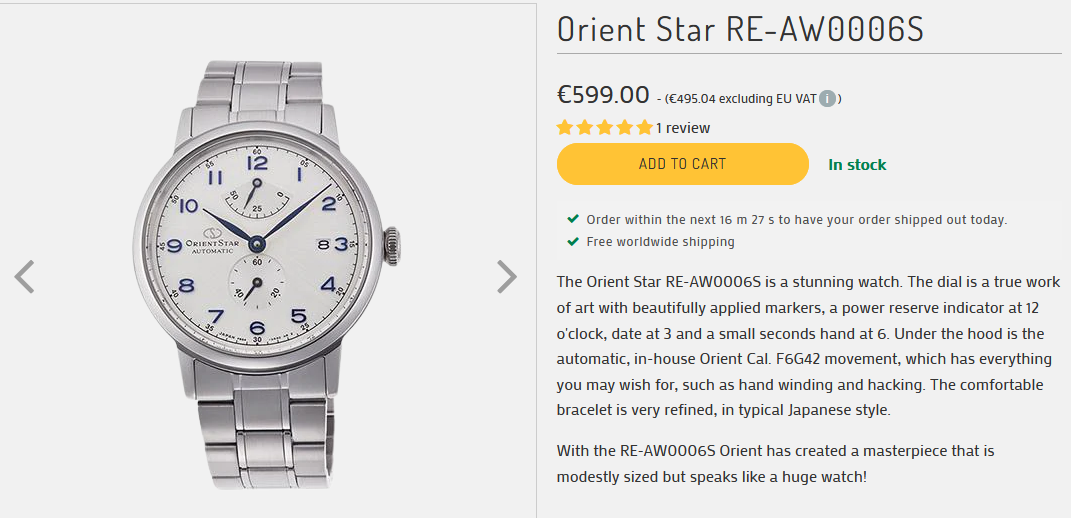Add the watch to cart
This screenshot has width=1071, height=518.
682,164
